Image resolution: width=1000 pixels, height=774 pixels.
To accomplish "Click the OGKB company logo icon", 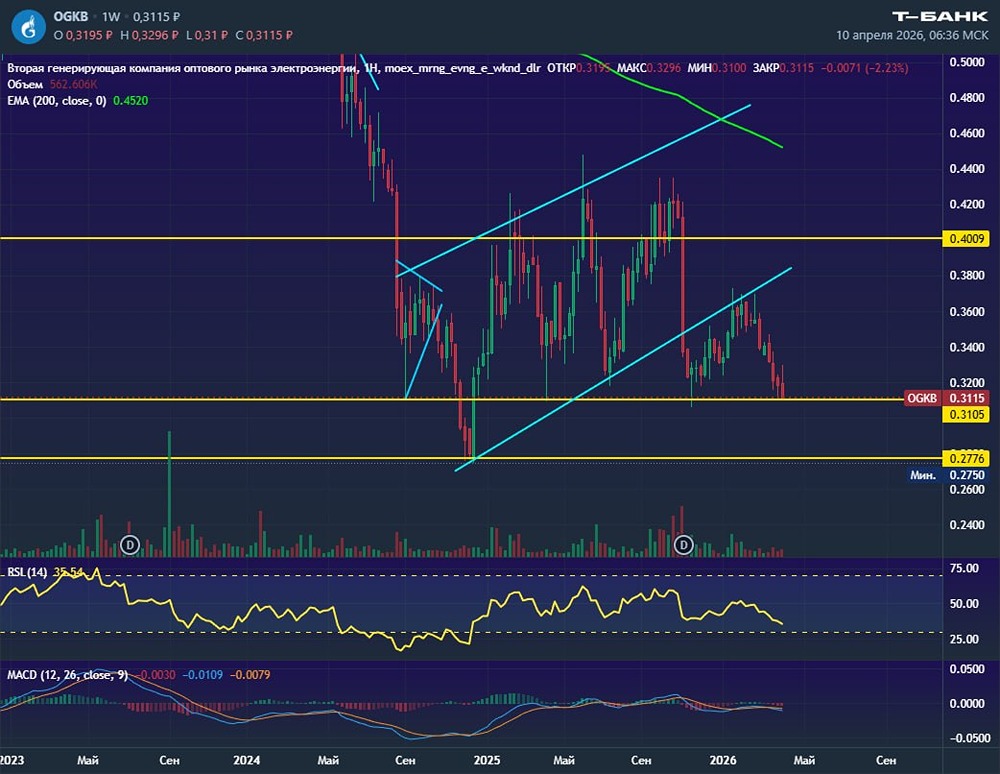I will [x=29, y=27].
